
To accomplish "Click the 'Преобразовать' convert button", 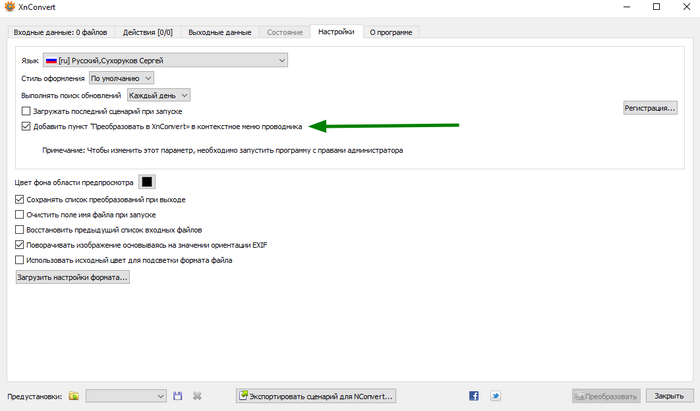I will coord(606,396).
